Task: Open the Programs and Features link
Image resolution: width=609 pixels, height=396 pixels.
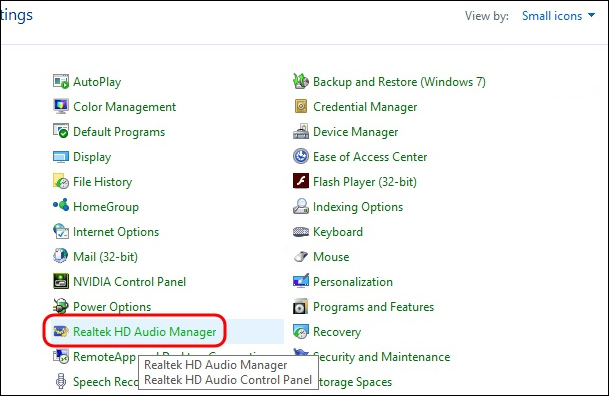Action: 373,307
